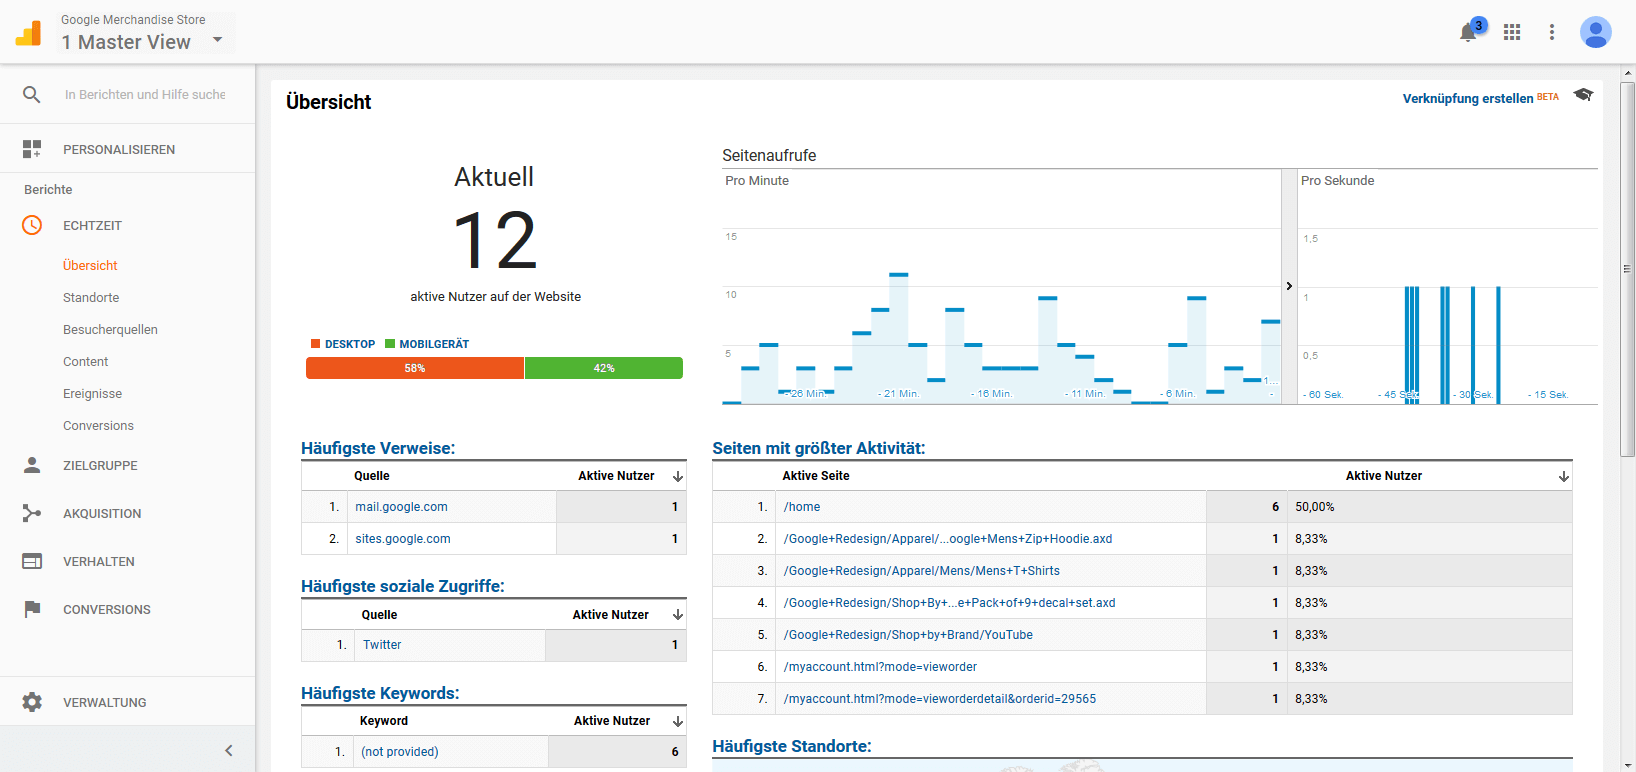Click the Akquisition arrows icon

pyautogui.click(x=32, y=513)
